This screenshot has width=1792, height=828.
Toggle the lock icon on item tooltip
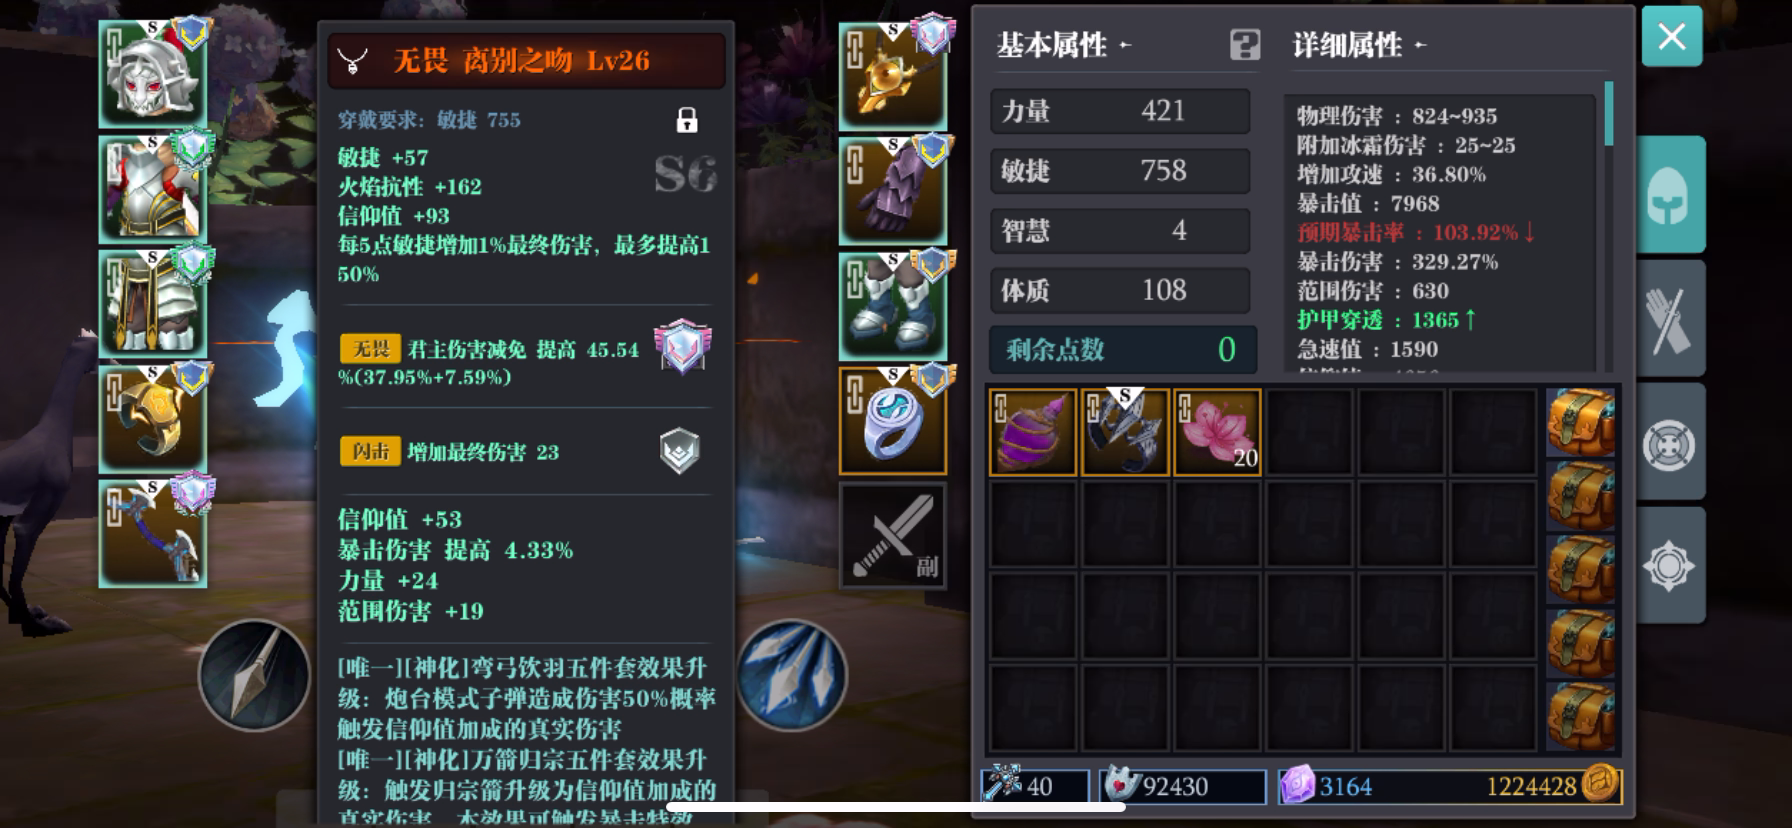click(687, 121)
